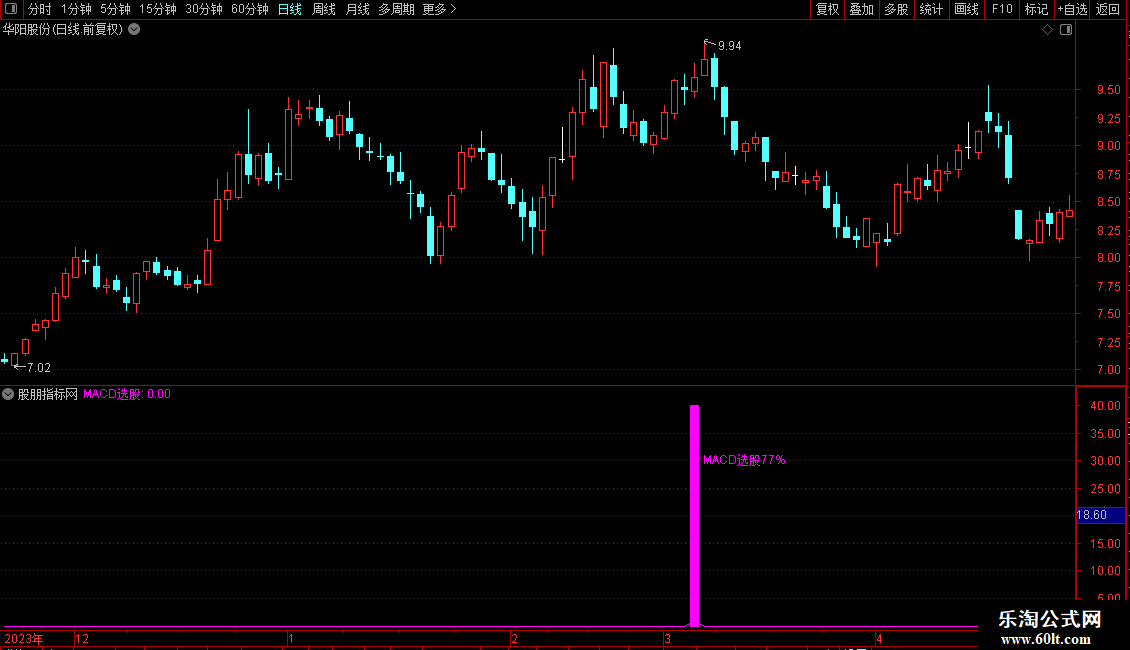Click the 9.94 high price label
1130x650 pixels.
(x=729, y=46)
